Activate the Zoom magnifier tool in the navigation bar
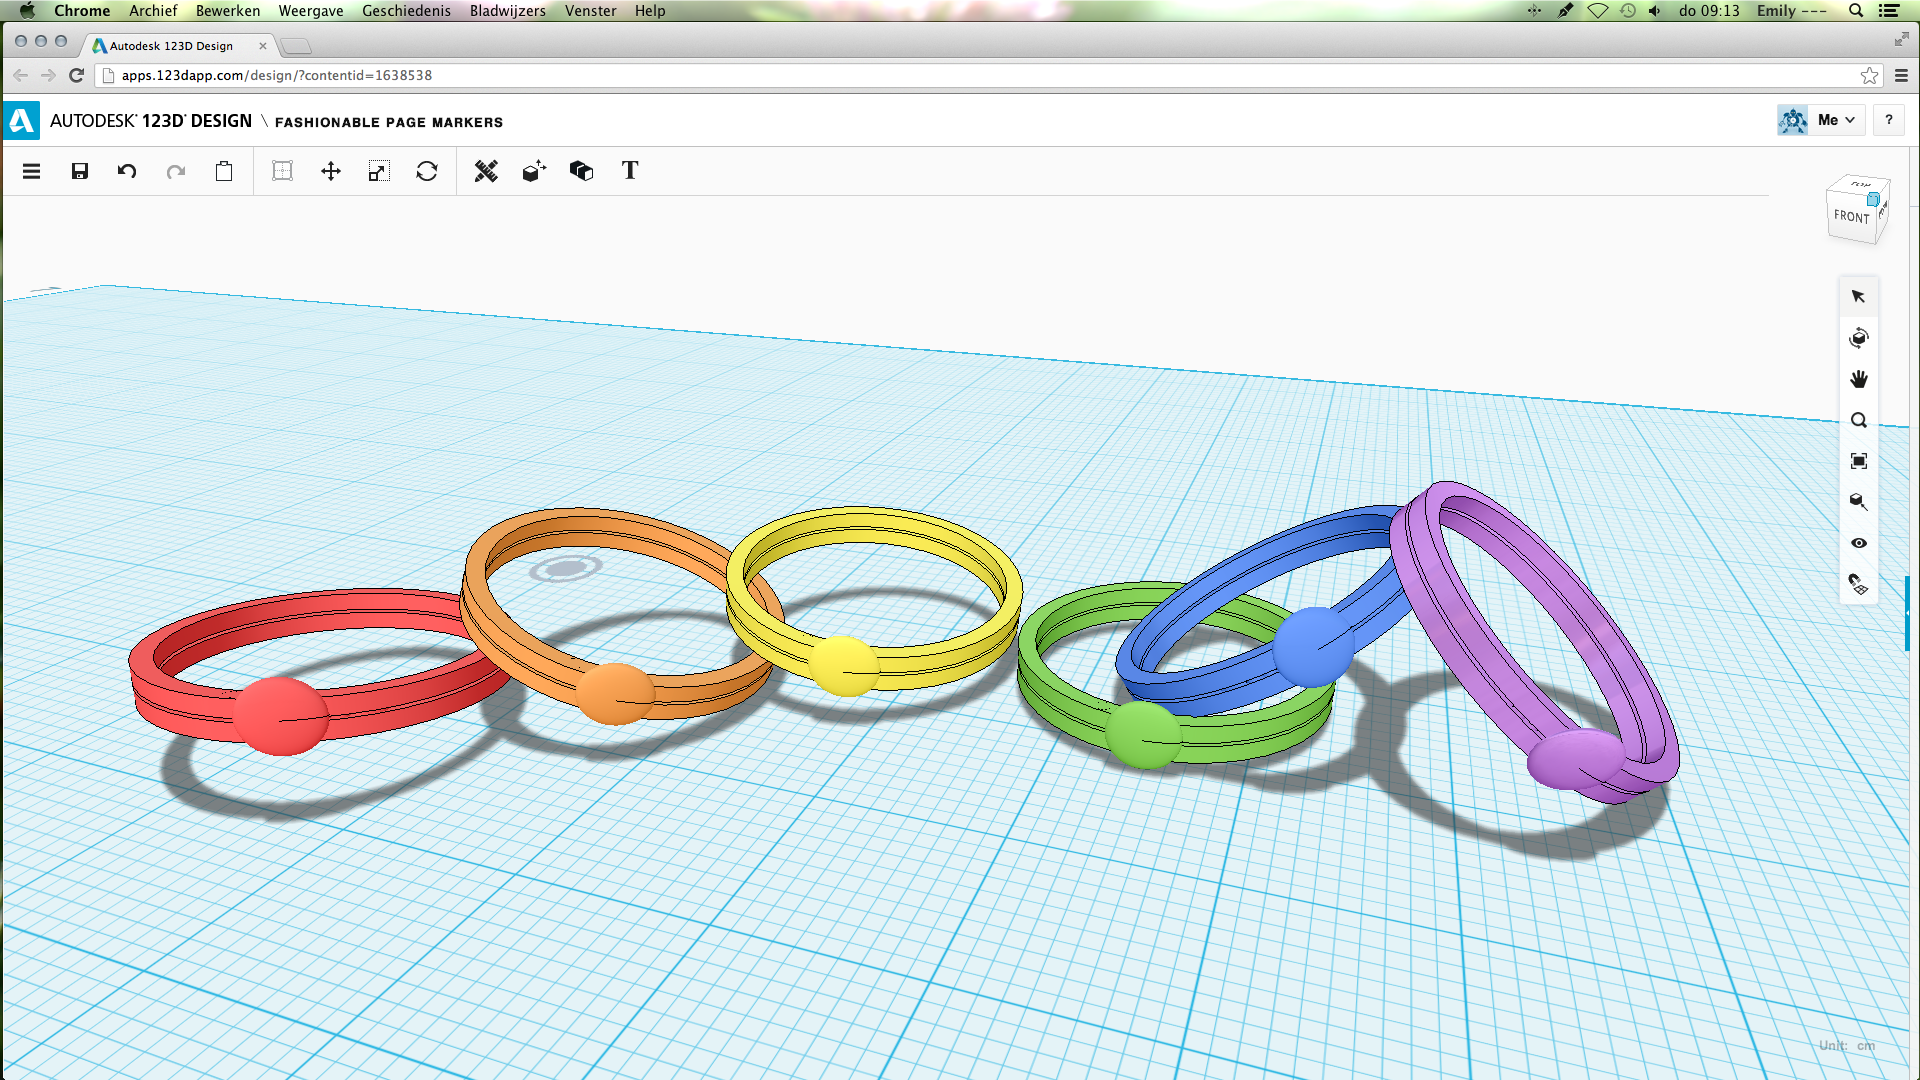 (1859, 420)
